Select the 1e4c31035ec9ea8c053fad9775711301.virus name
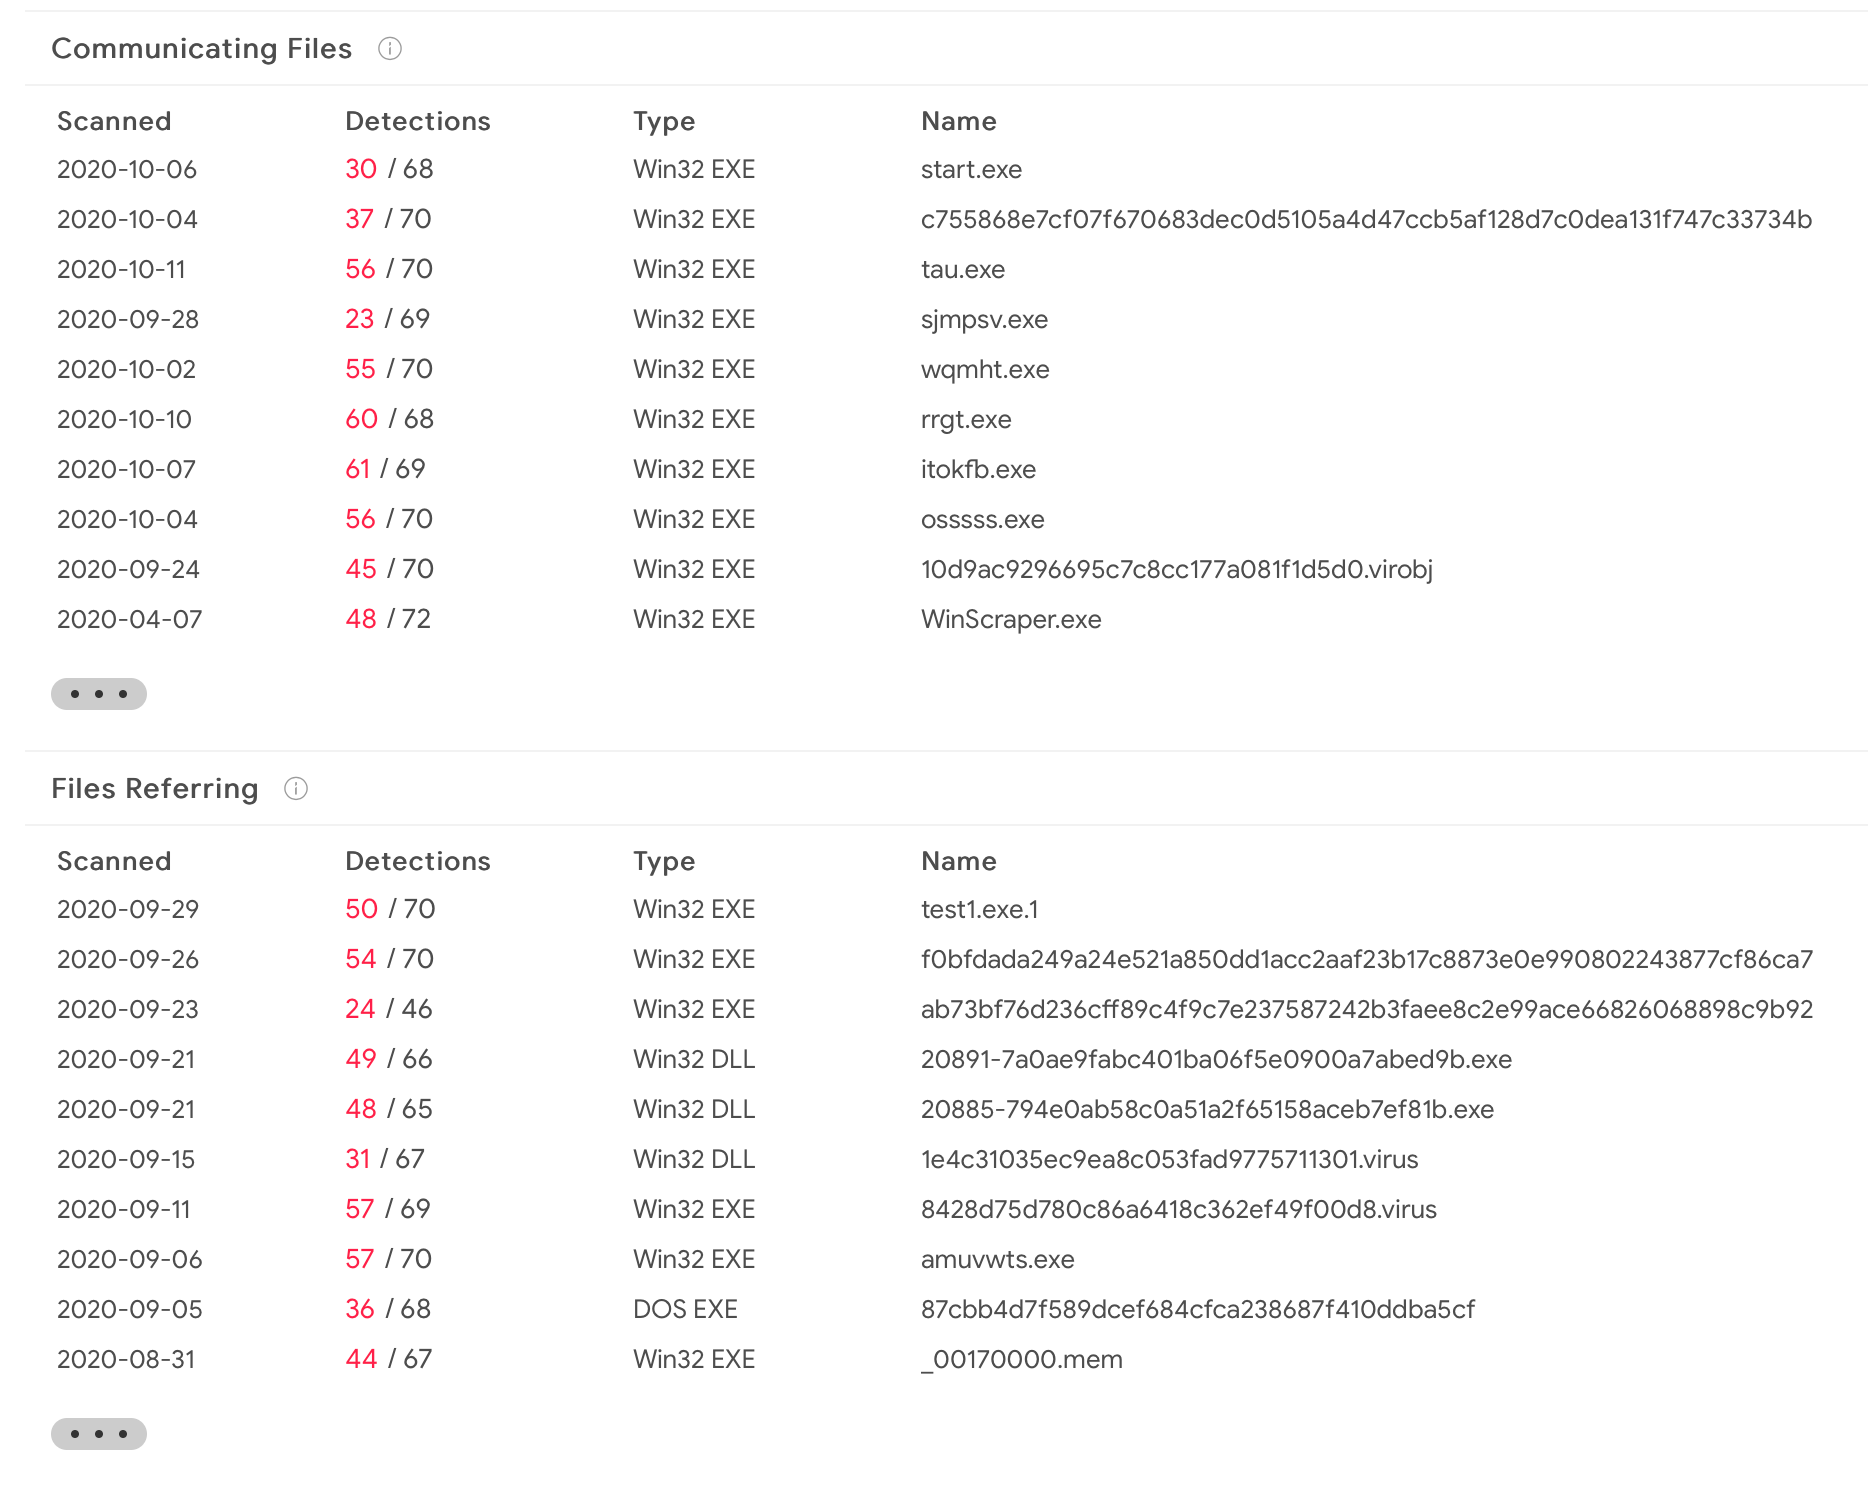The width and height of the screenshot is (1868, 1488). click(x=1169, y=1159)
